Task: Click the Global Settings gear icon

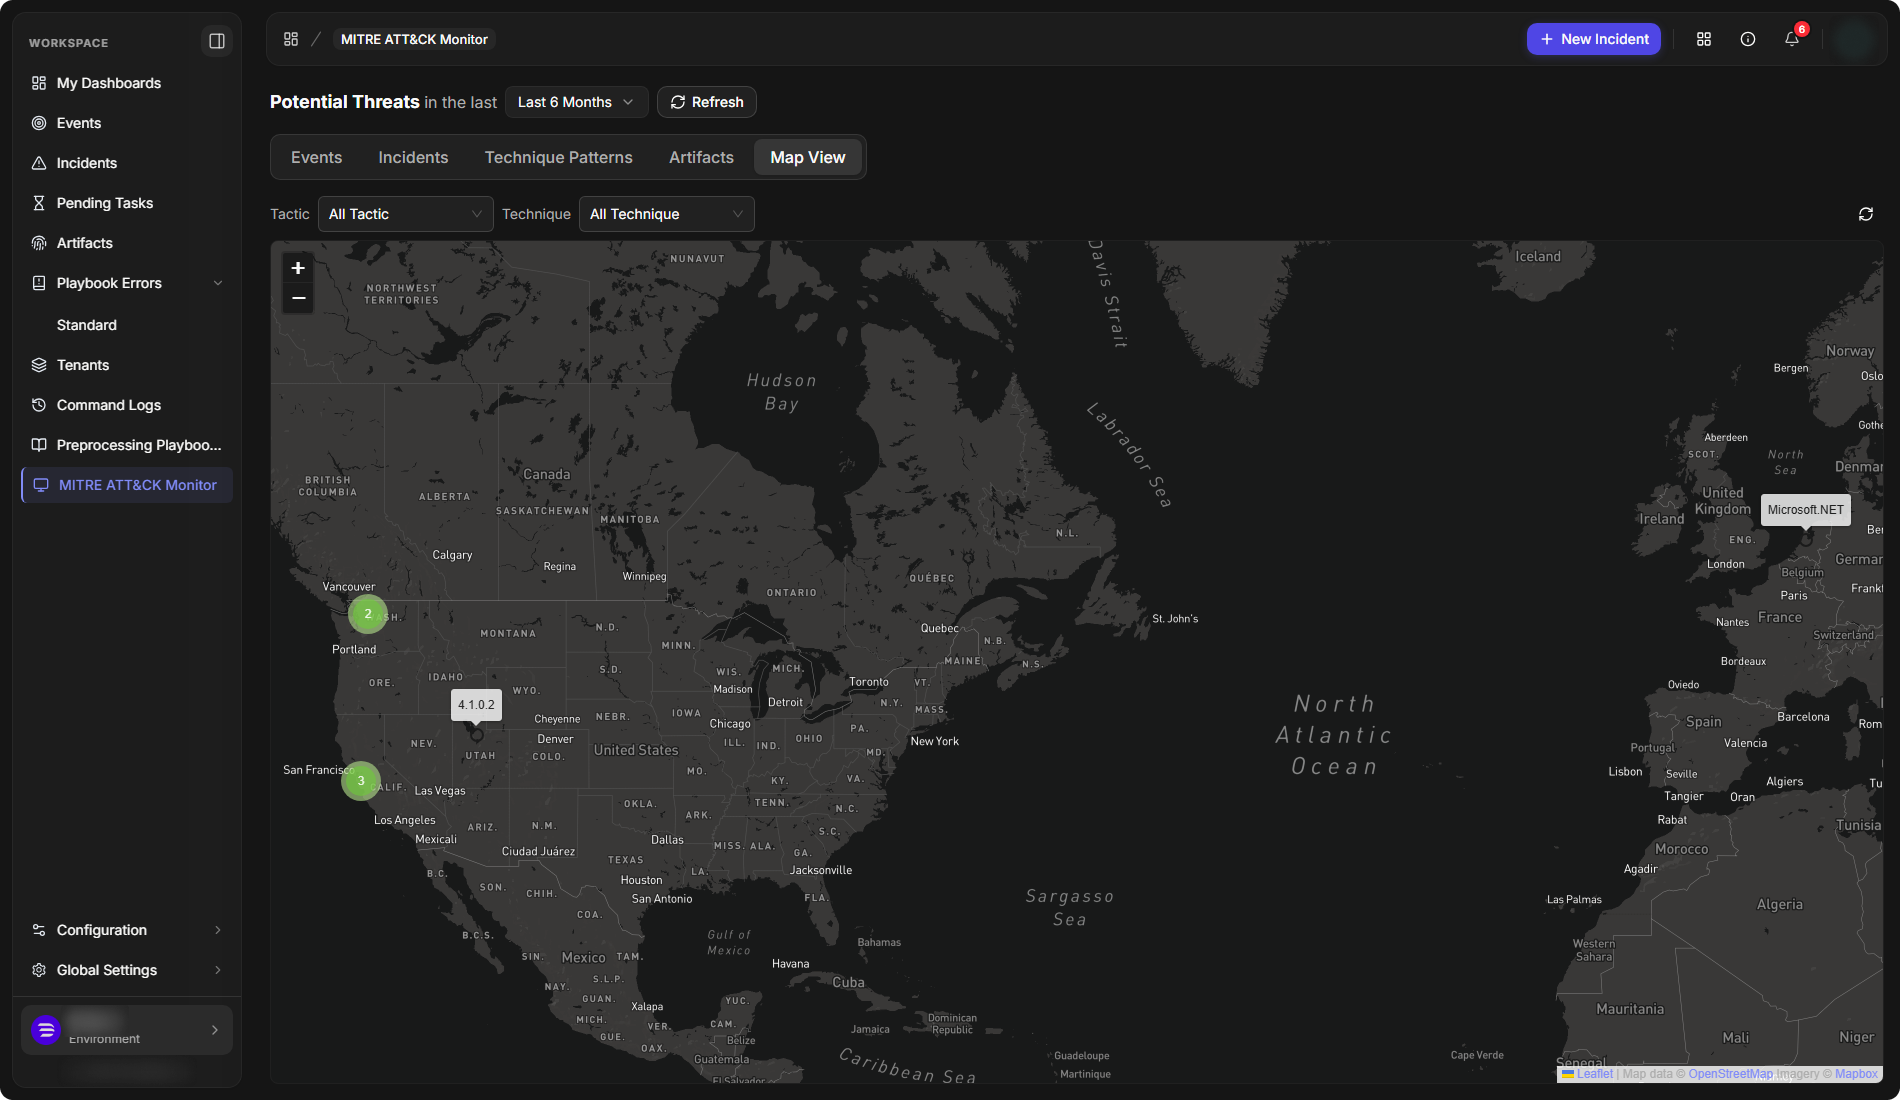Action: [39, 970]
